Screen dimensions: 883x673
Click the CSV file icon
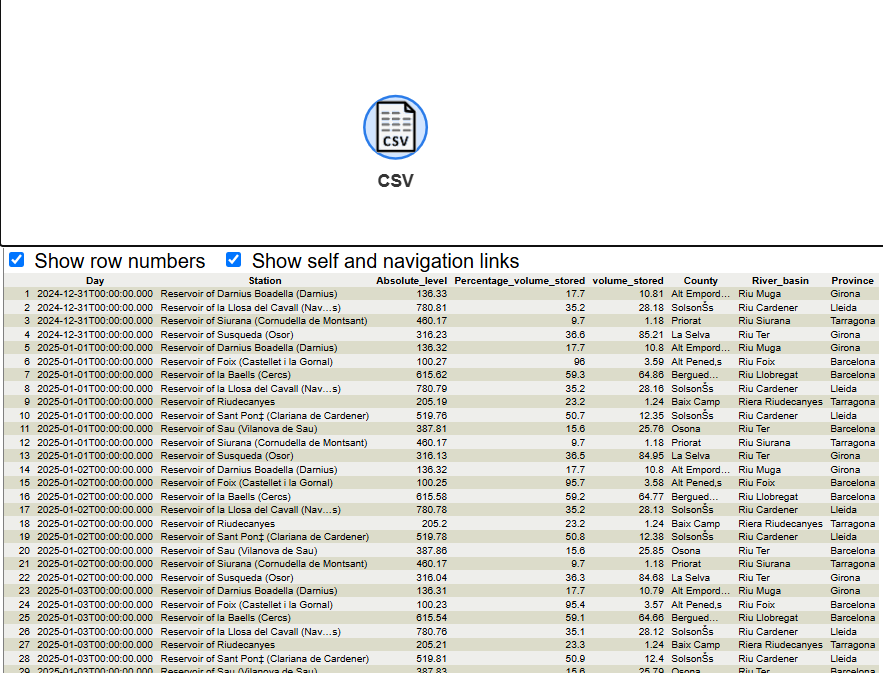tap(395, 127)
